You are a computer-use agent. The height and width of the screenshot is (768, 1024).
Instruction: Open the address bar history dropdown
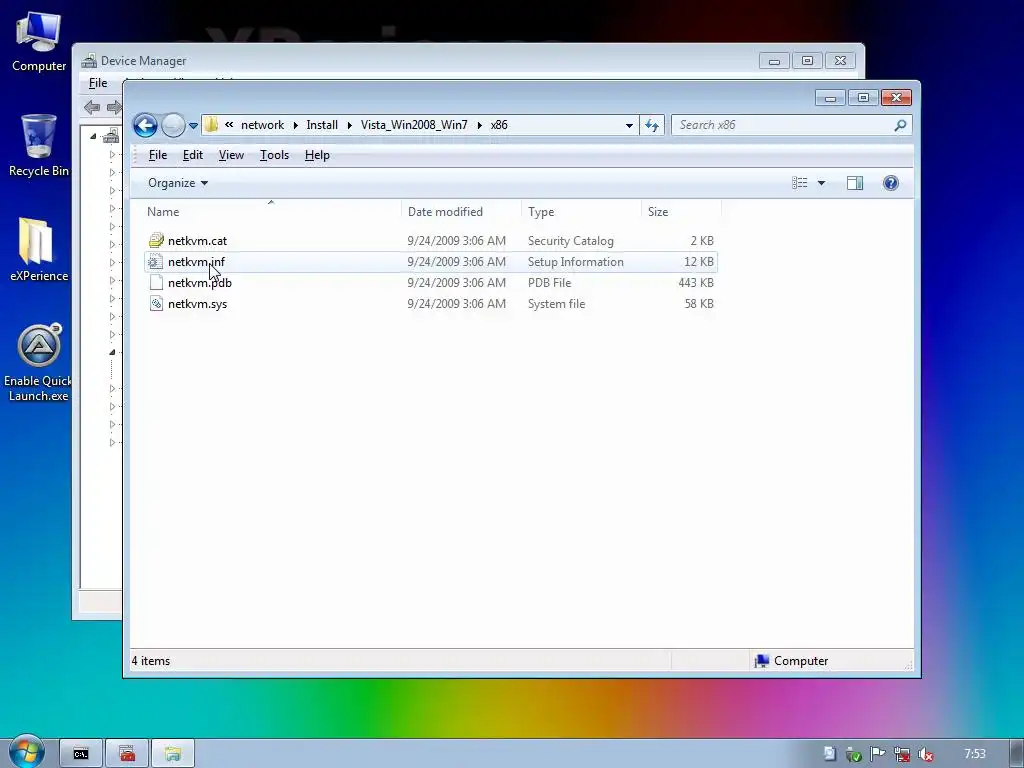tap(629, 125)
